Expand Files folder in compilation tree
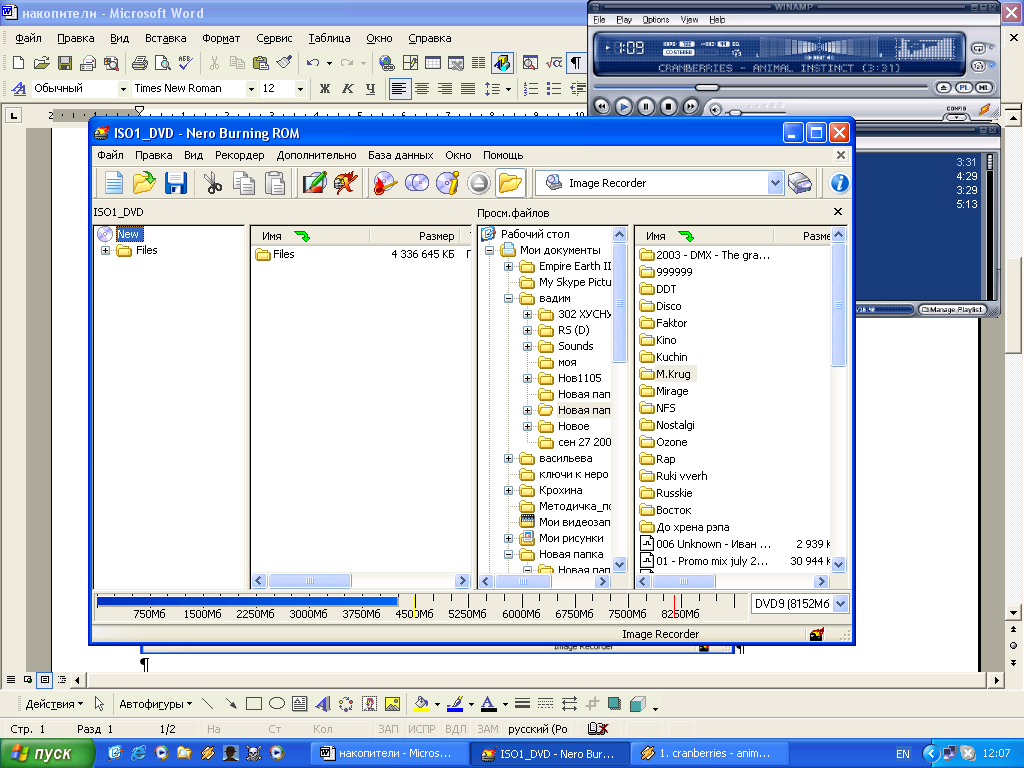This screenshot has height=768, width=1024. click(x=105, y=251)
